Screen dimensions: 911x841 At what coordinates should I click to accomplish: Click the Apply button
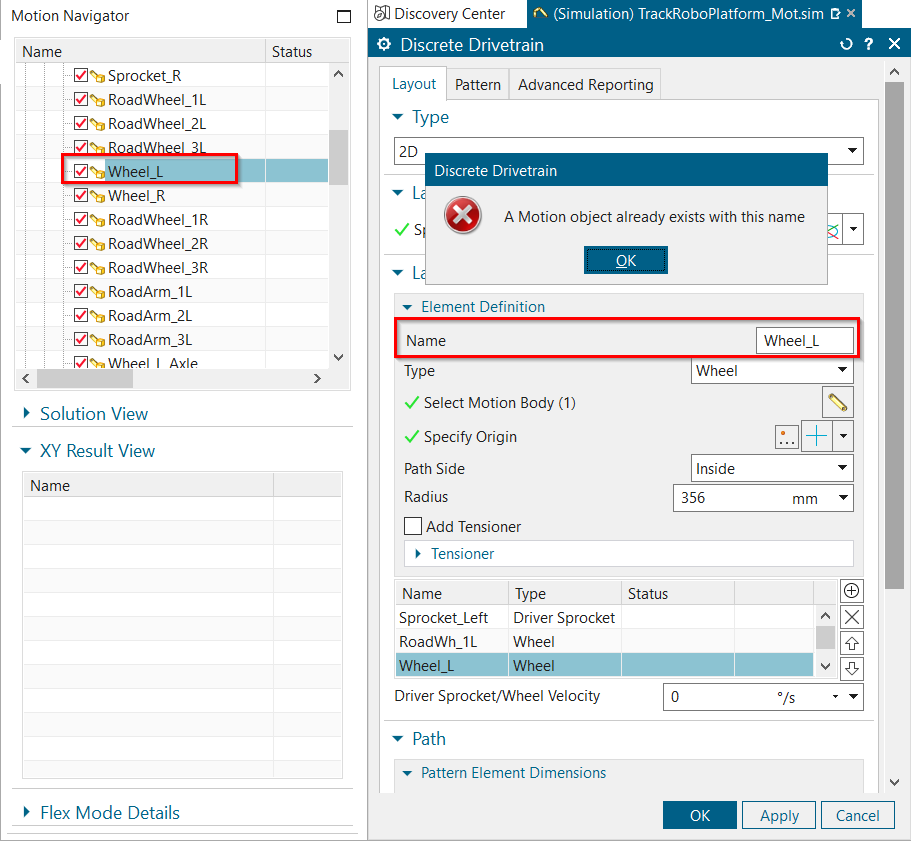[x=778, y=814]
